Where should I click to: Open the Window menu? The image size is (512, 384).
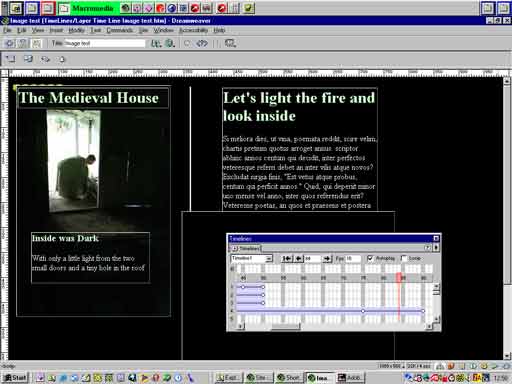[x=163, y=30]
